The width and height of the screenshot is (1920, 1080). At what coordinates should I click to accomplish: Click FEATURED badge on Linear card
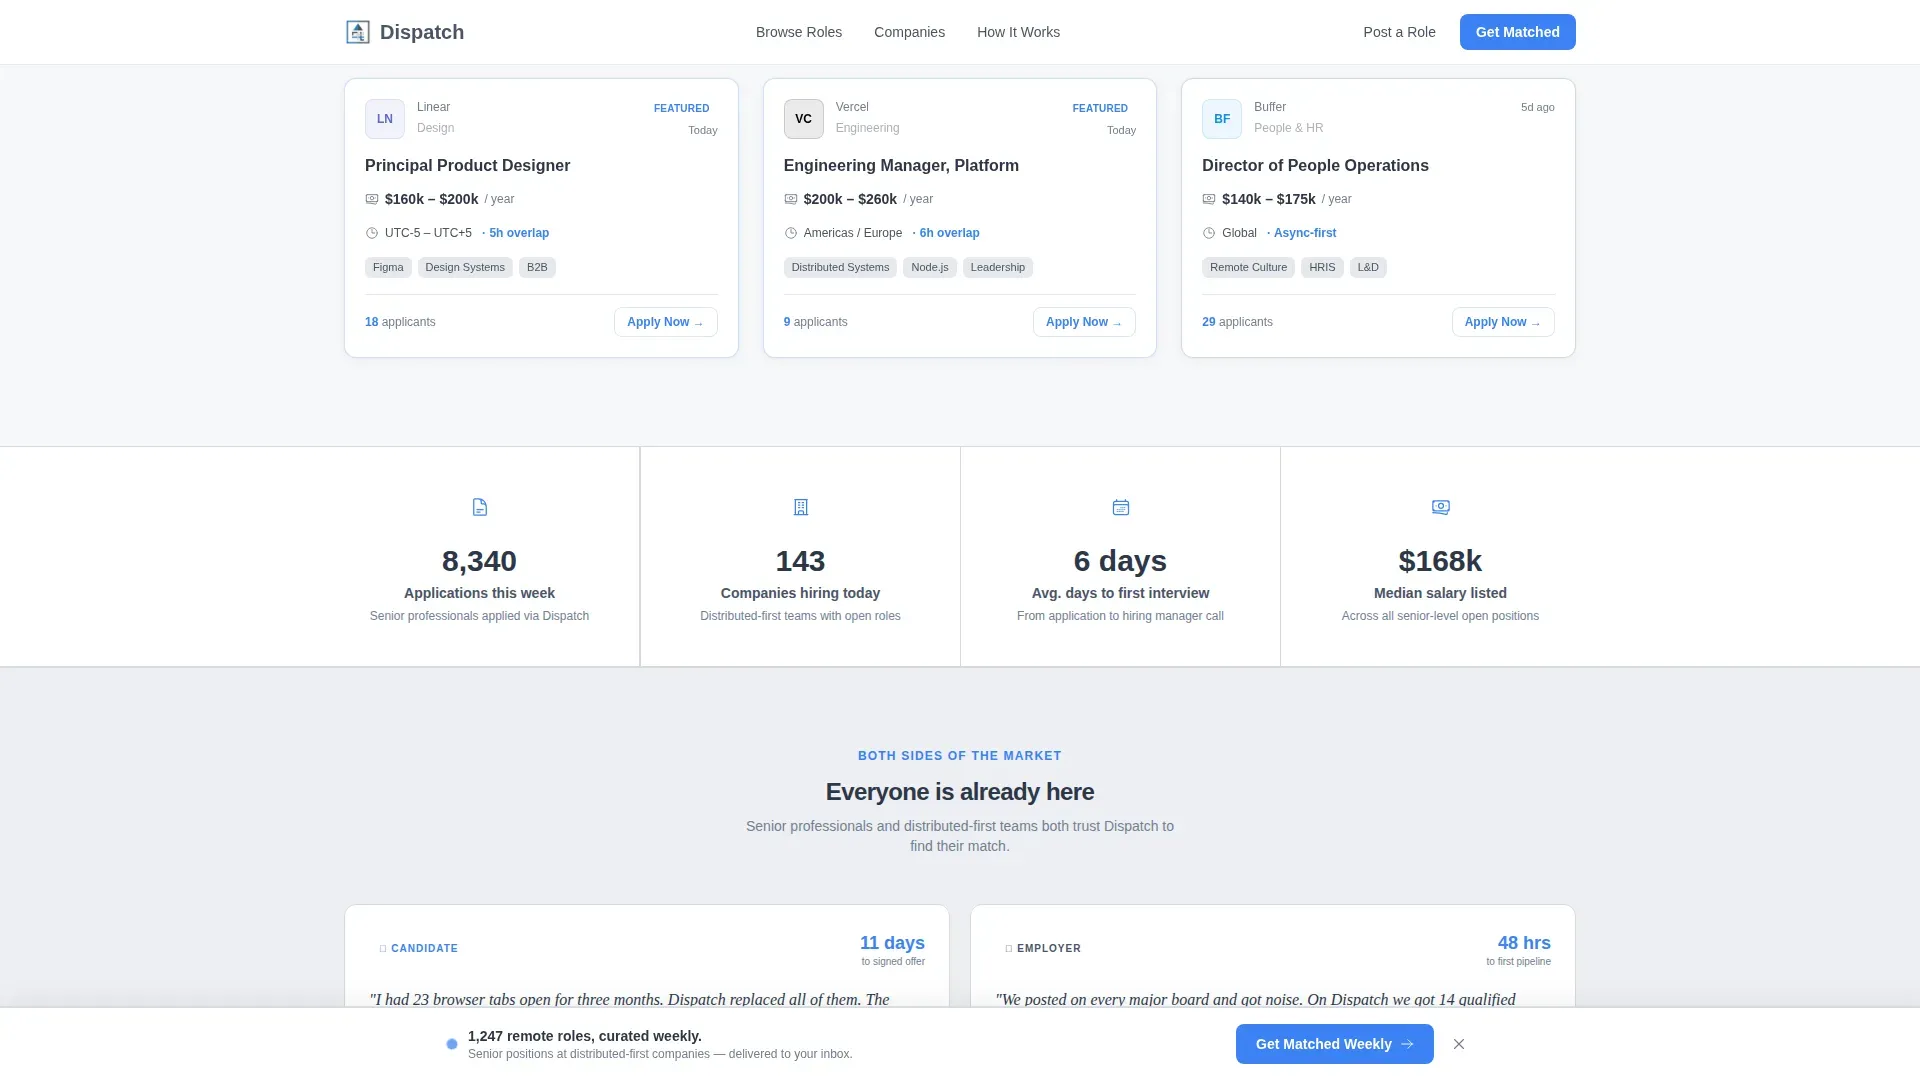pyautogui.click(x=681, y=108)
